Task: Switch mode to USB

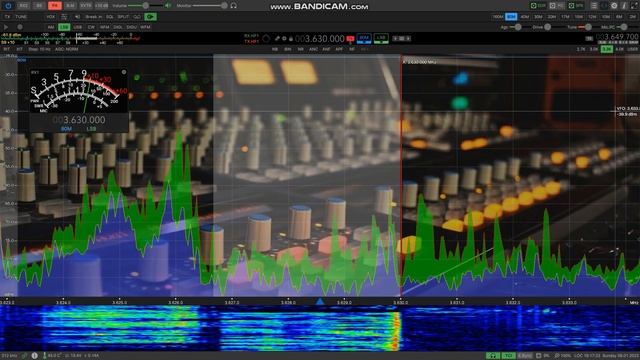Action: (x=78, y=27)
